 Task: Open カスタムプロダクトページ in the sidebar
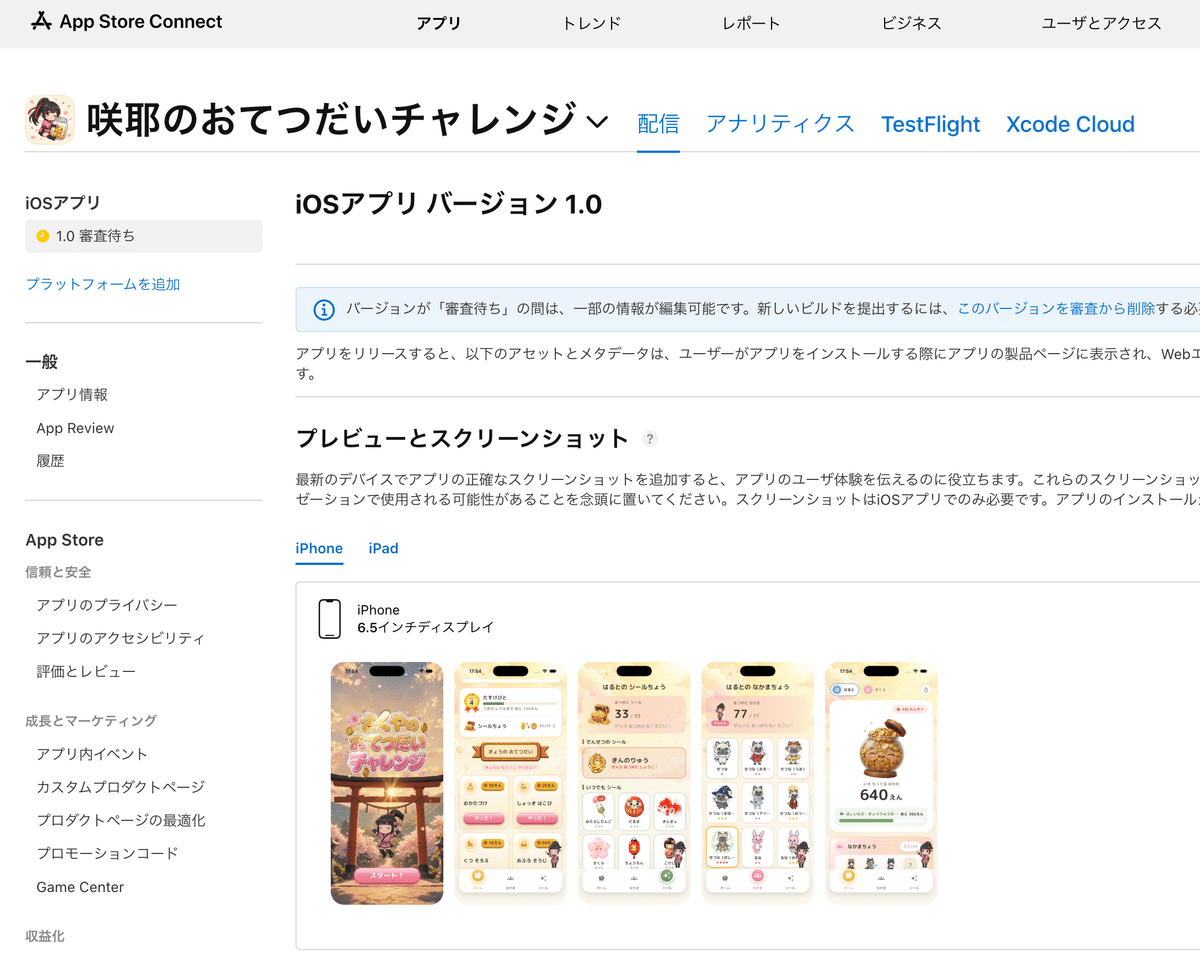[x=120, y=787]
